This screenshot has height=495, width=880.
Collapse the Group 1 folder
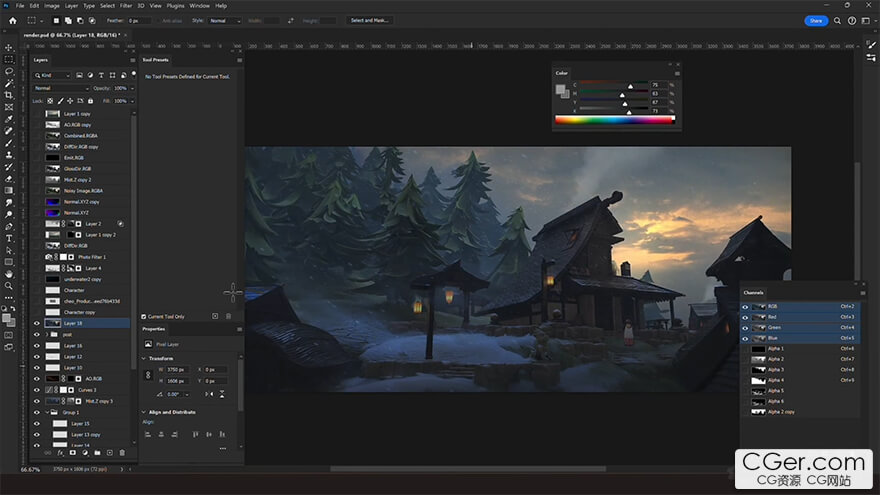(x=47, y=412)
